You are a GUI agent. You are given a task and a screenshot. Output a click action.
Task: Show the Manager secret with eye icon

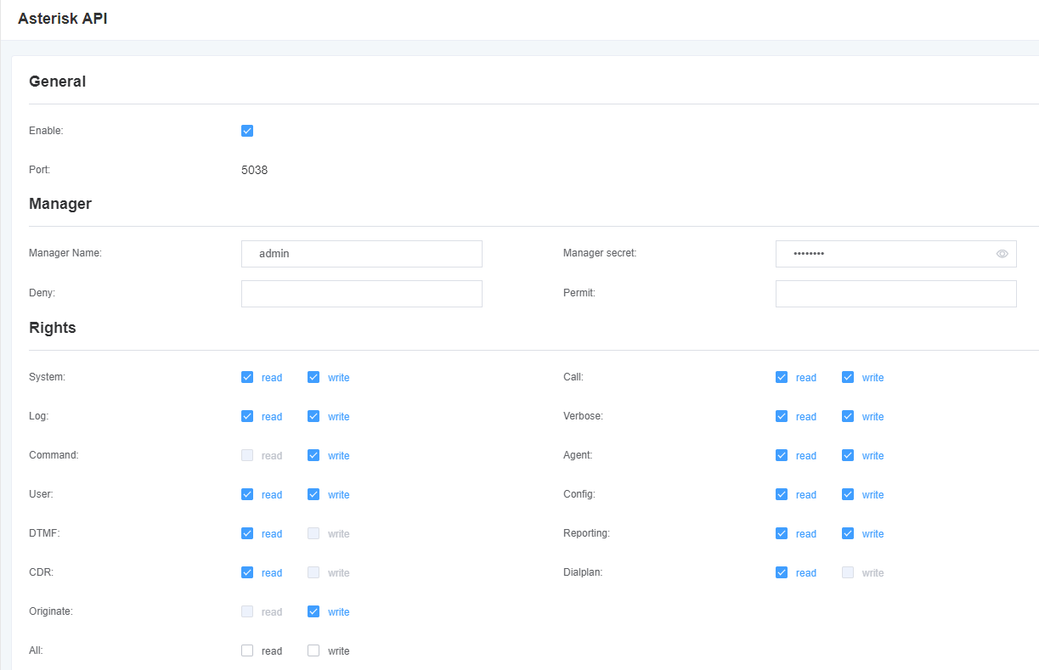pos(1002,254)
